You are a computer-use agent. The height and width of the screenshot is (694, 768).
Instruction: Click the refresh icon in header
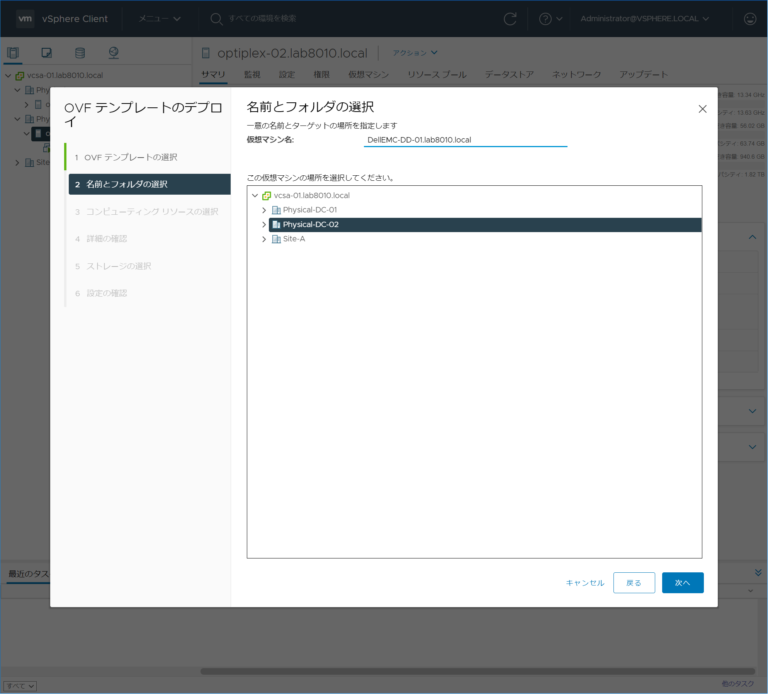[x=510, y=19]
